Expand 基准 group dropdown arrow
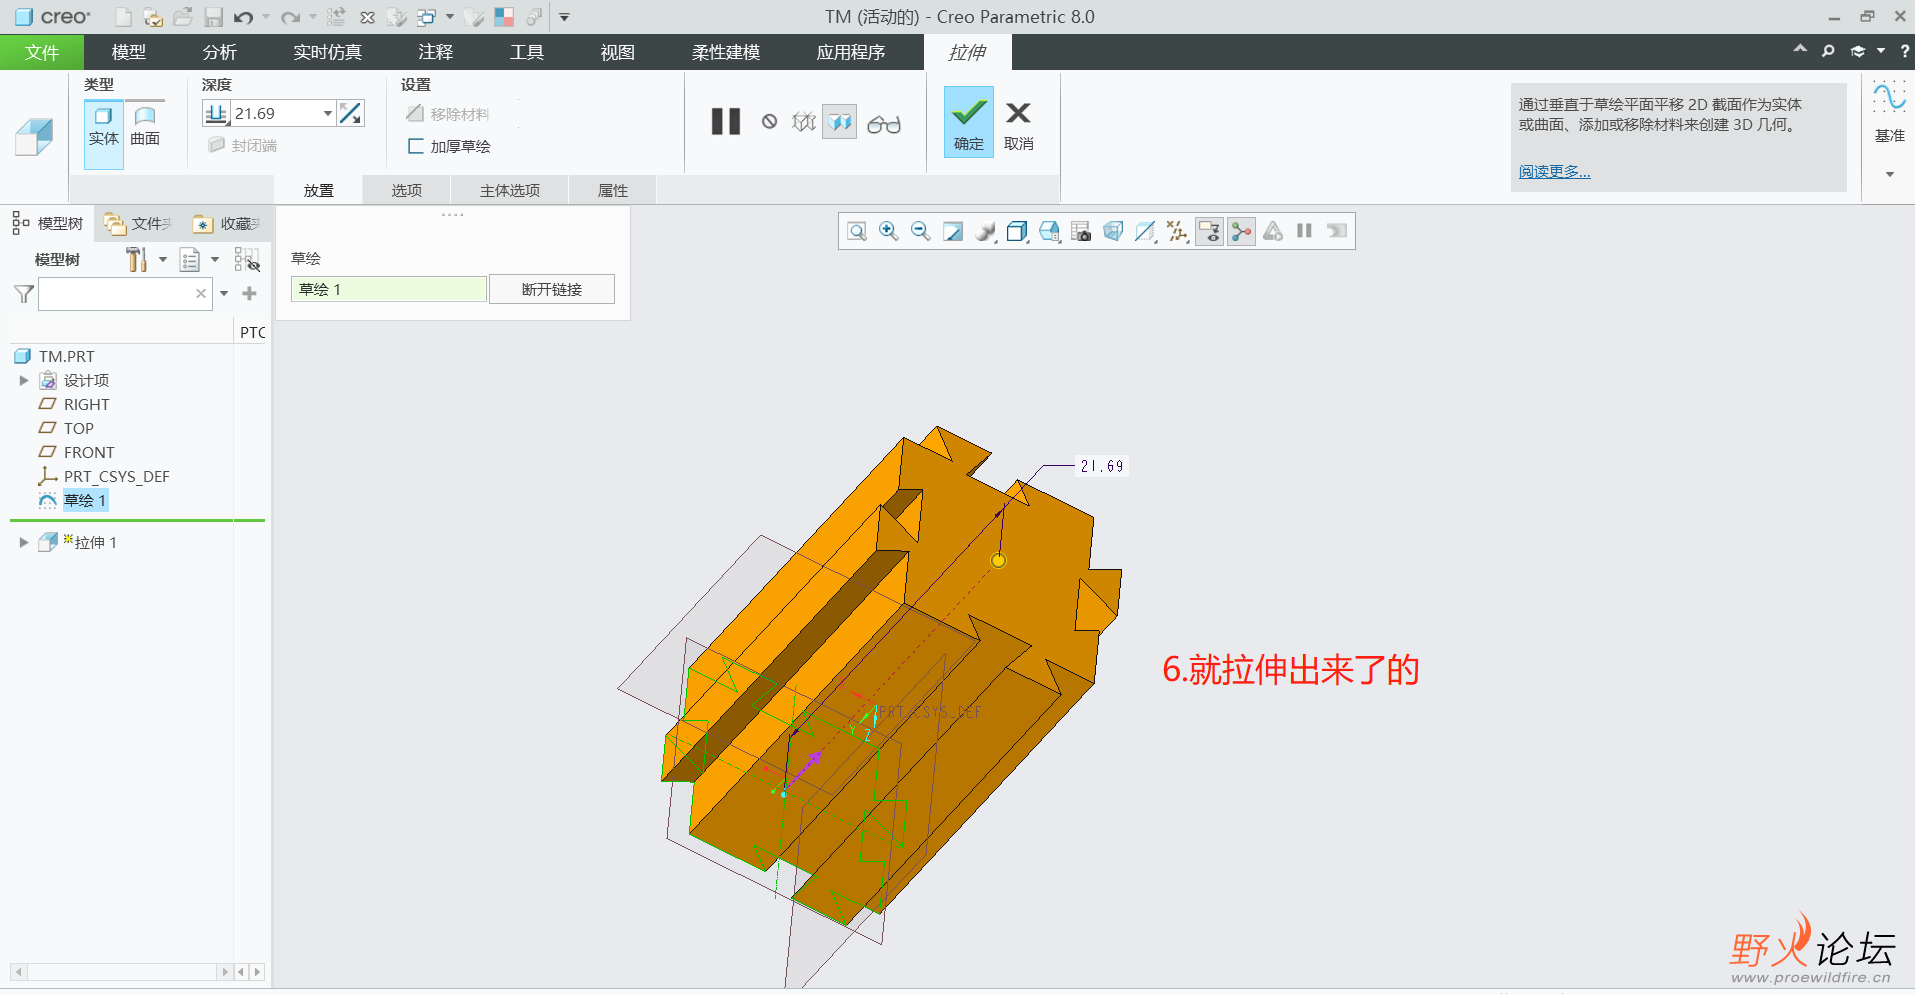 coord(1889,174)
